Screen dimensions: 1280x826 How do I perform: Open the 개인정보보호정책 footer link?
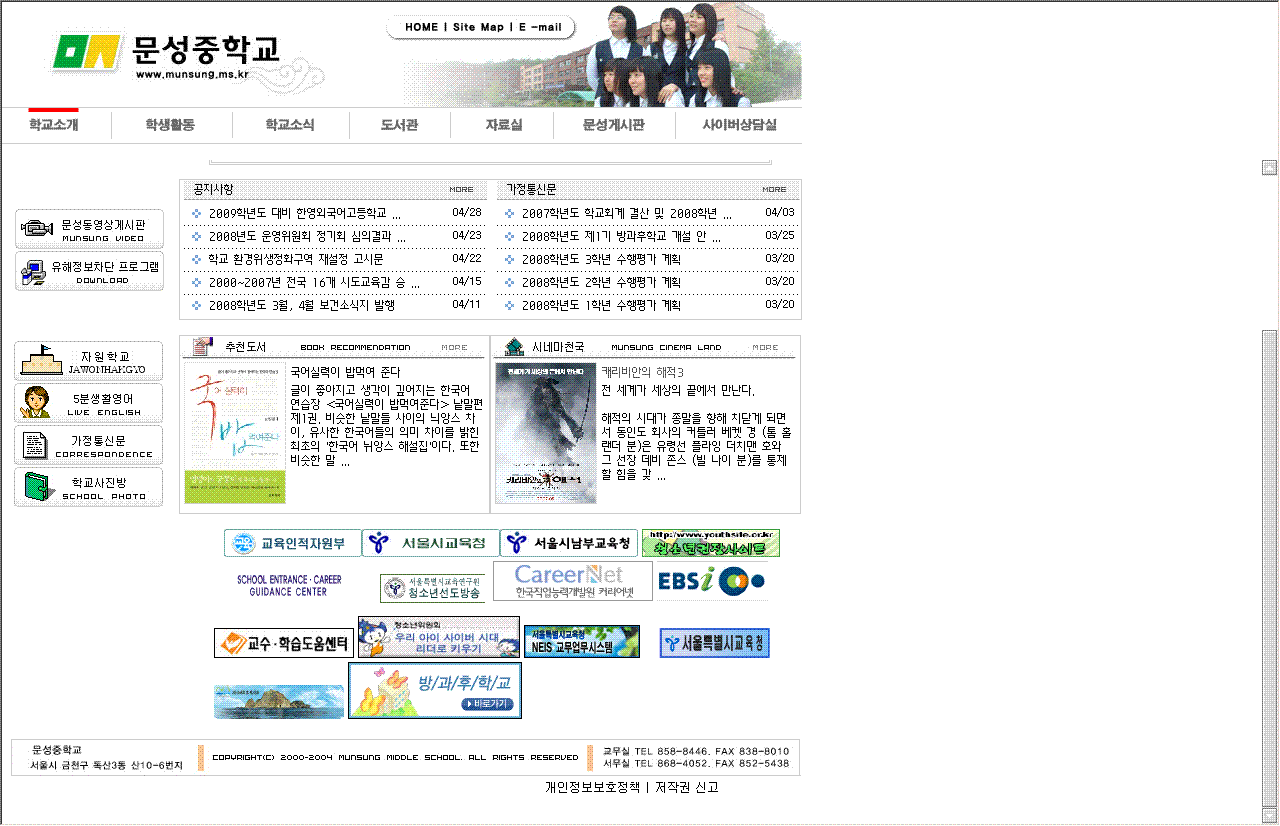tap(592, 787)
